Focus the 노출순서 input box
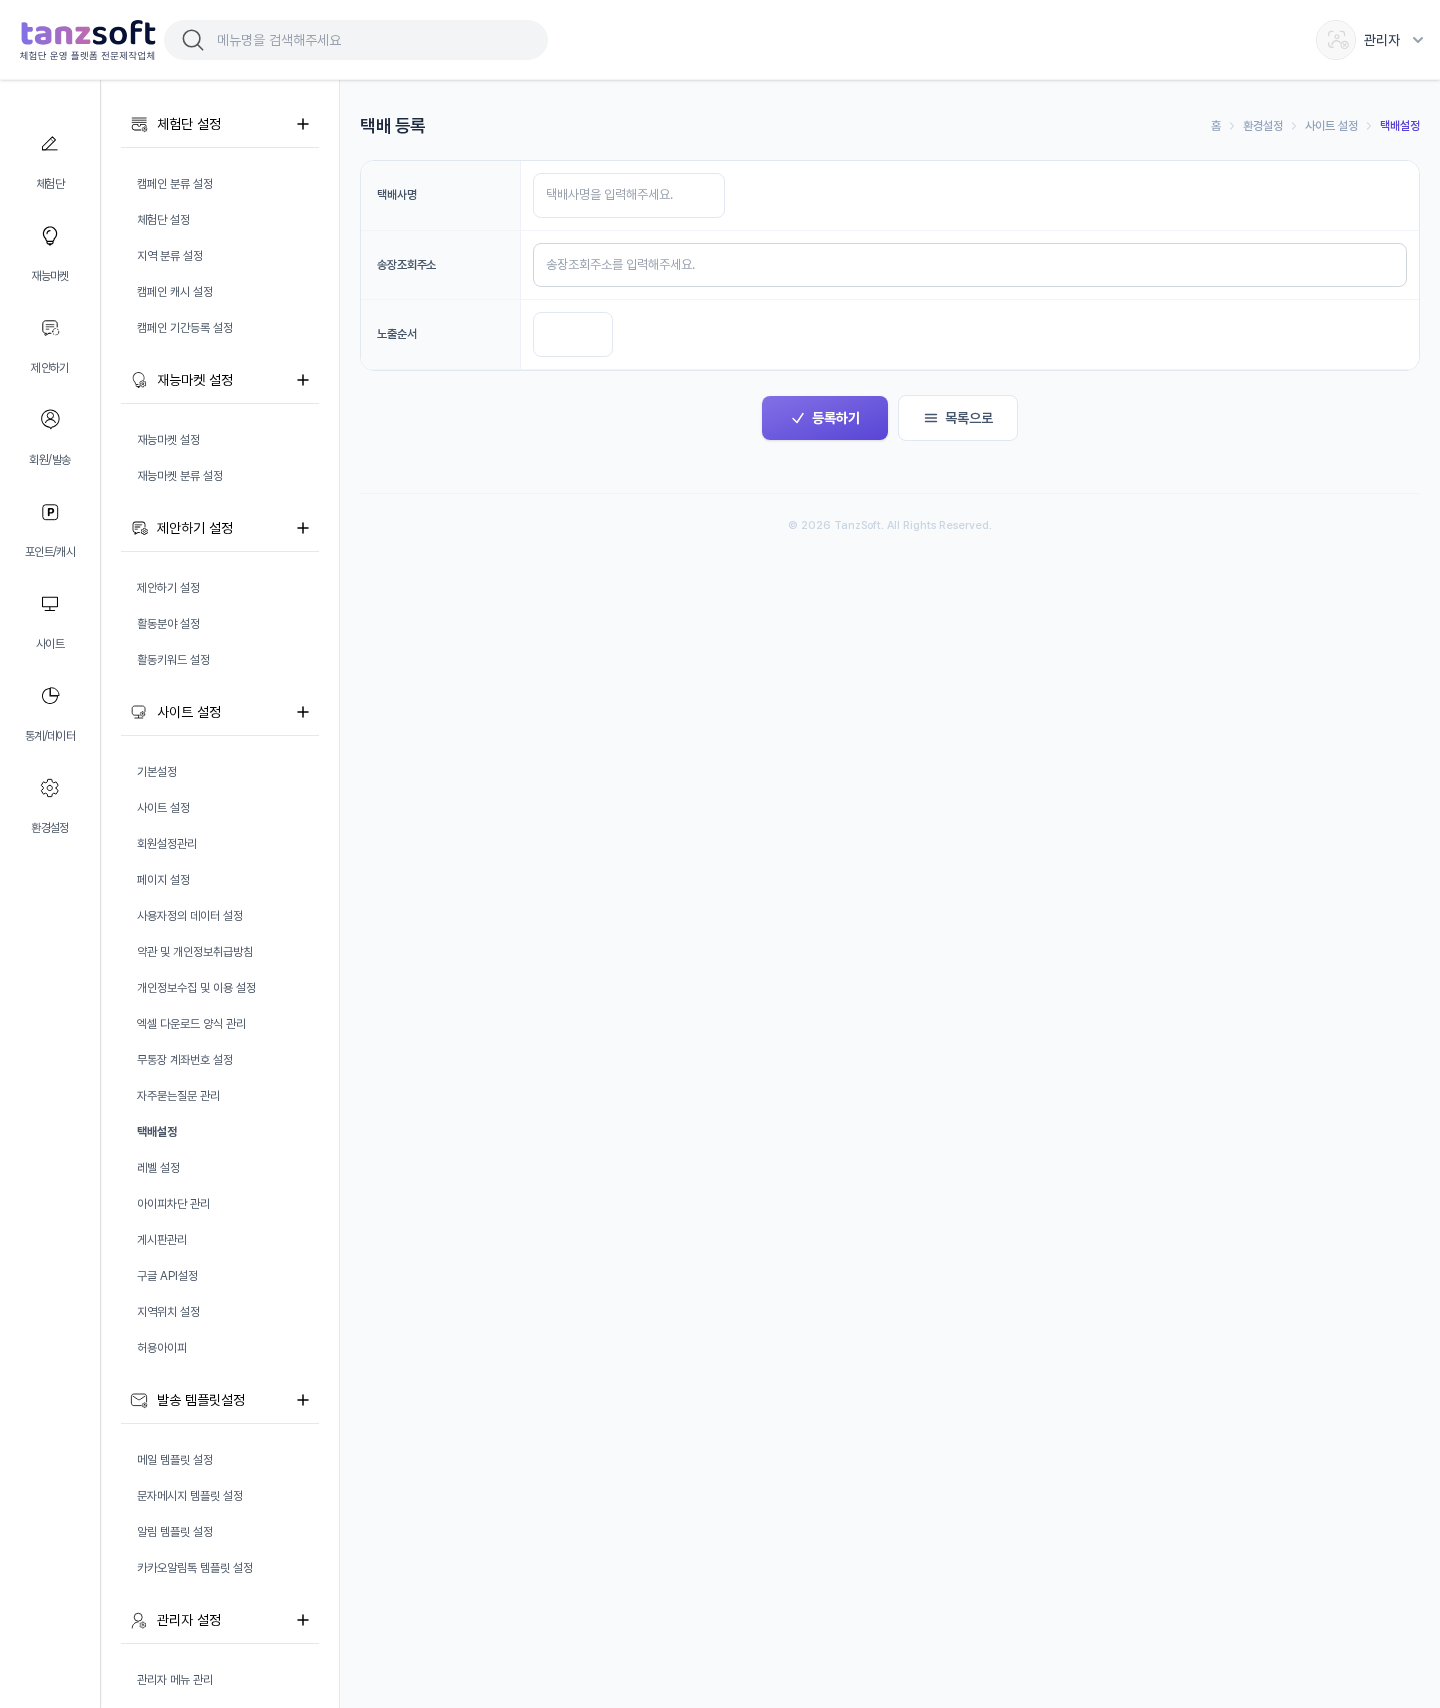The width and height of the screenshot is (1440, 1708). point(573,334)
